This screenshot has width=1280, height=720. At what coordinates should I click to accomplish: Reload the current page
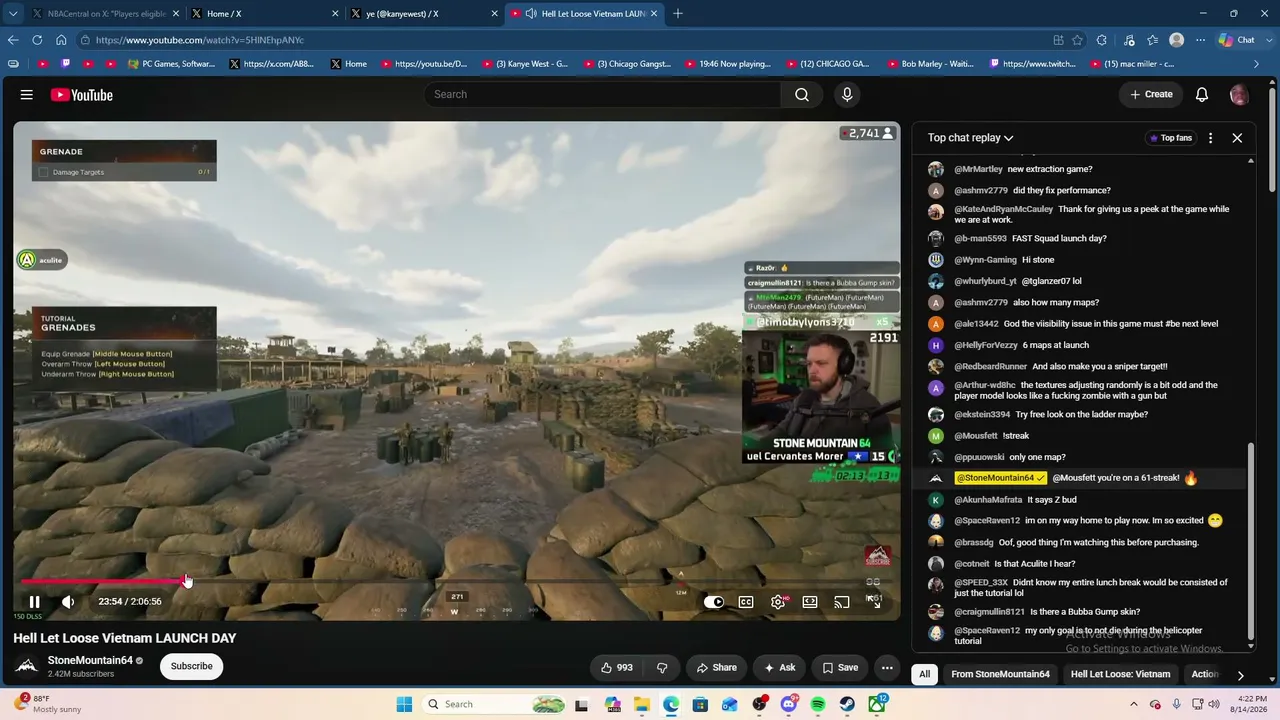(x=37, y=40)
